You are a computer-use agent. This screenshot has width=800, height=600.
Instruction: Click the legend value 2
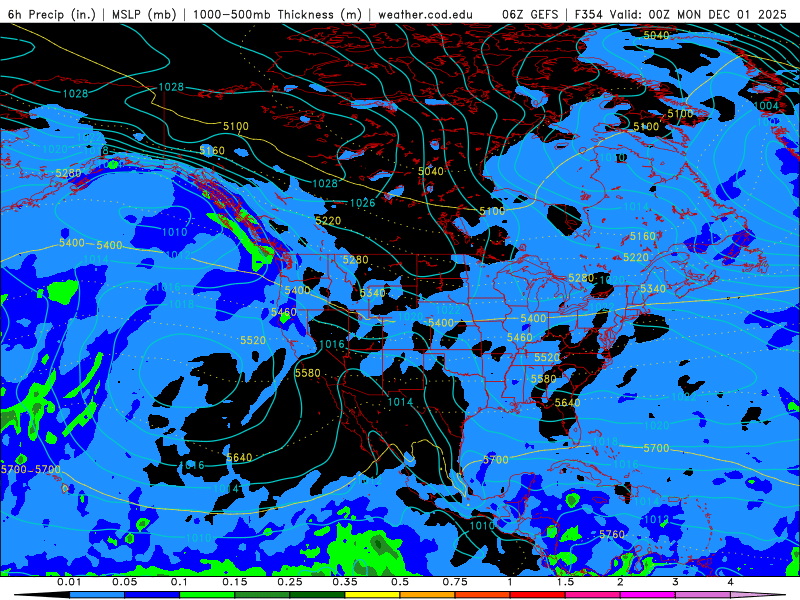pos(620,582)
